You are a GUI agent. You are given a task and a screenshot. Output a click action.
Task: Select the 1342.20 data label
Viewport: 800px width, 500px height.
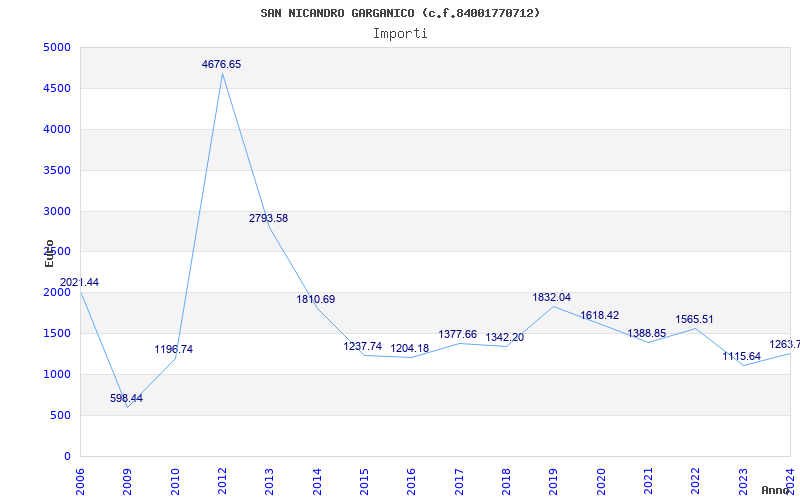[x=505, y=337]
